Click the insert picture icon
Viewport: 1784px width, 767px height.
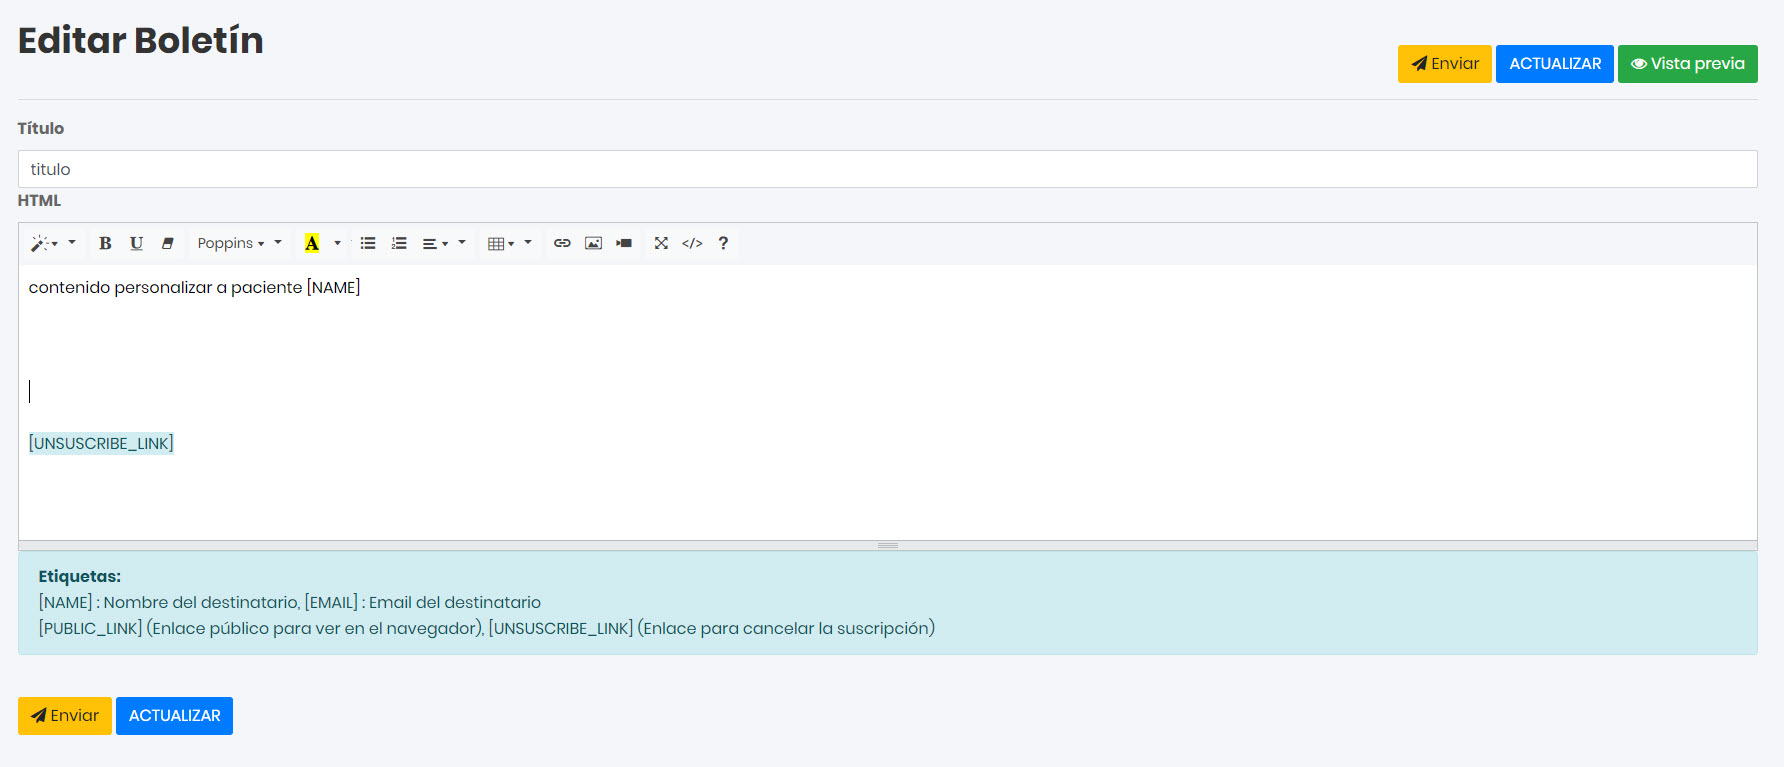click(x=593, y=243)
